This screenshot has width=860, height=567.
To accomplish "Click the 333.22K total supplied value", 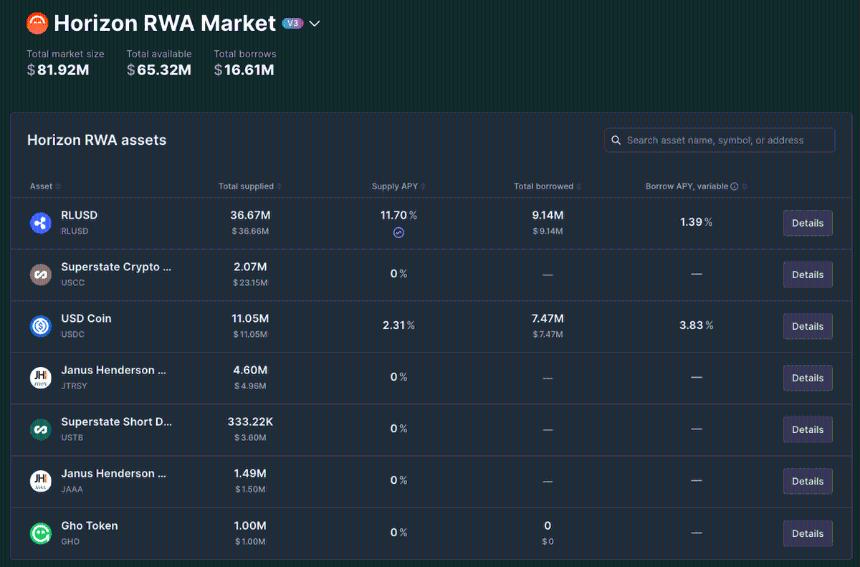I will [250, 422].
